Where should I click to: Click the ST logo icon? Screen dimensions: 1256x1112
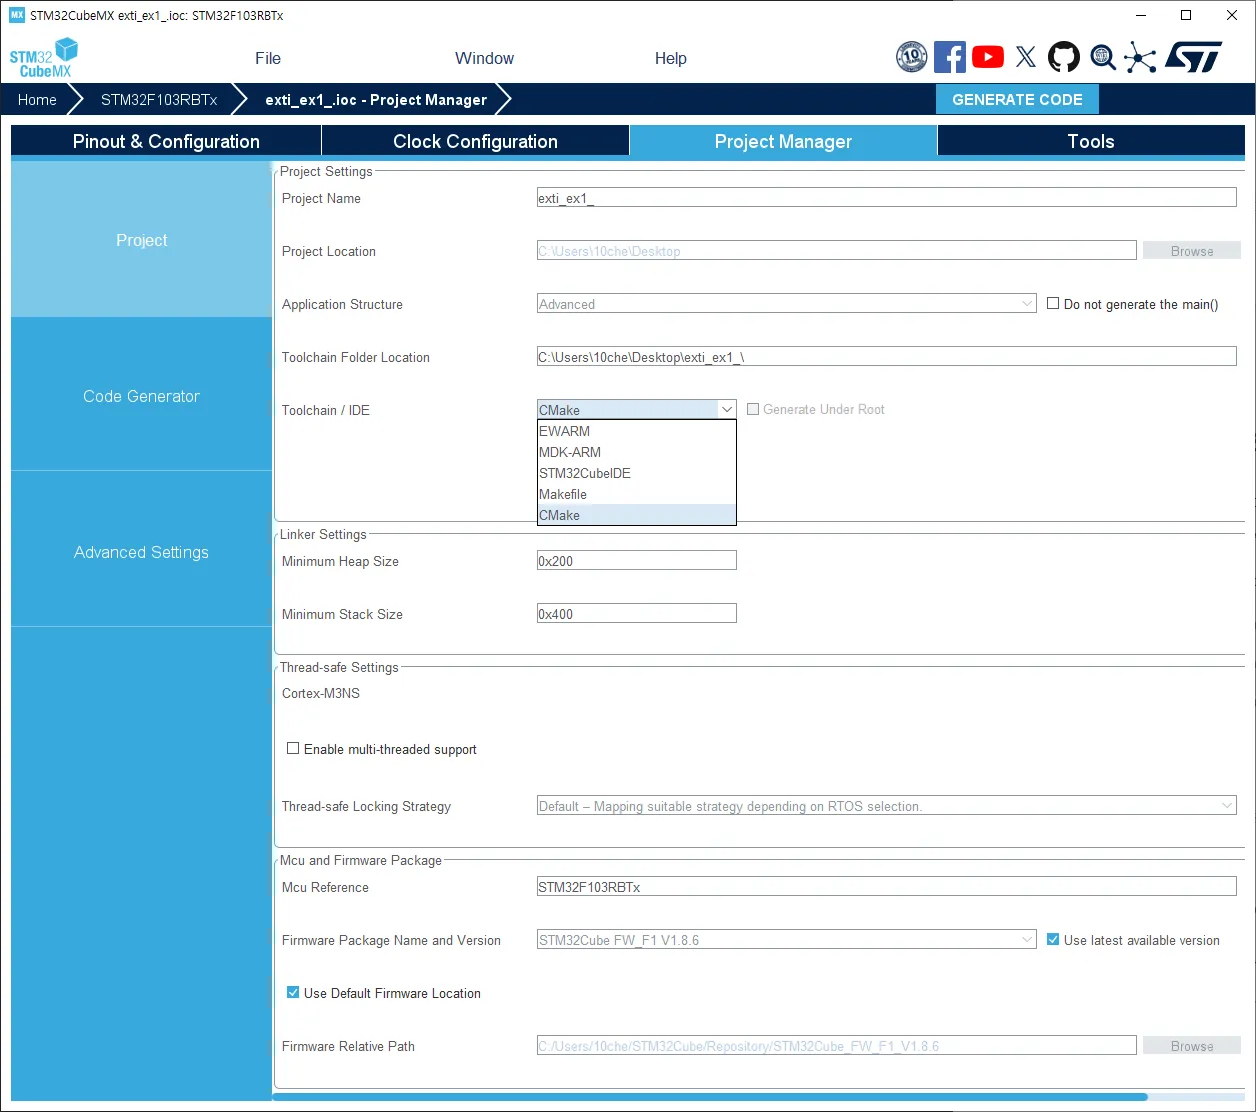tap(1193, 57)
